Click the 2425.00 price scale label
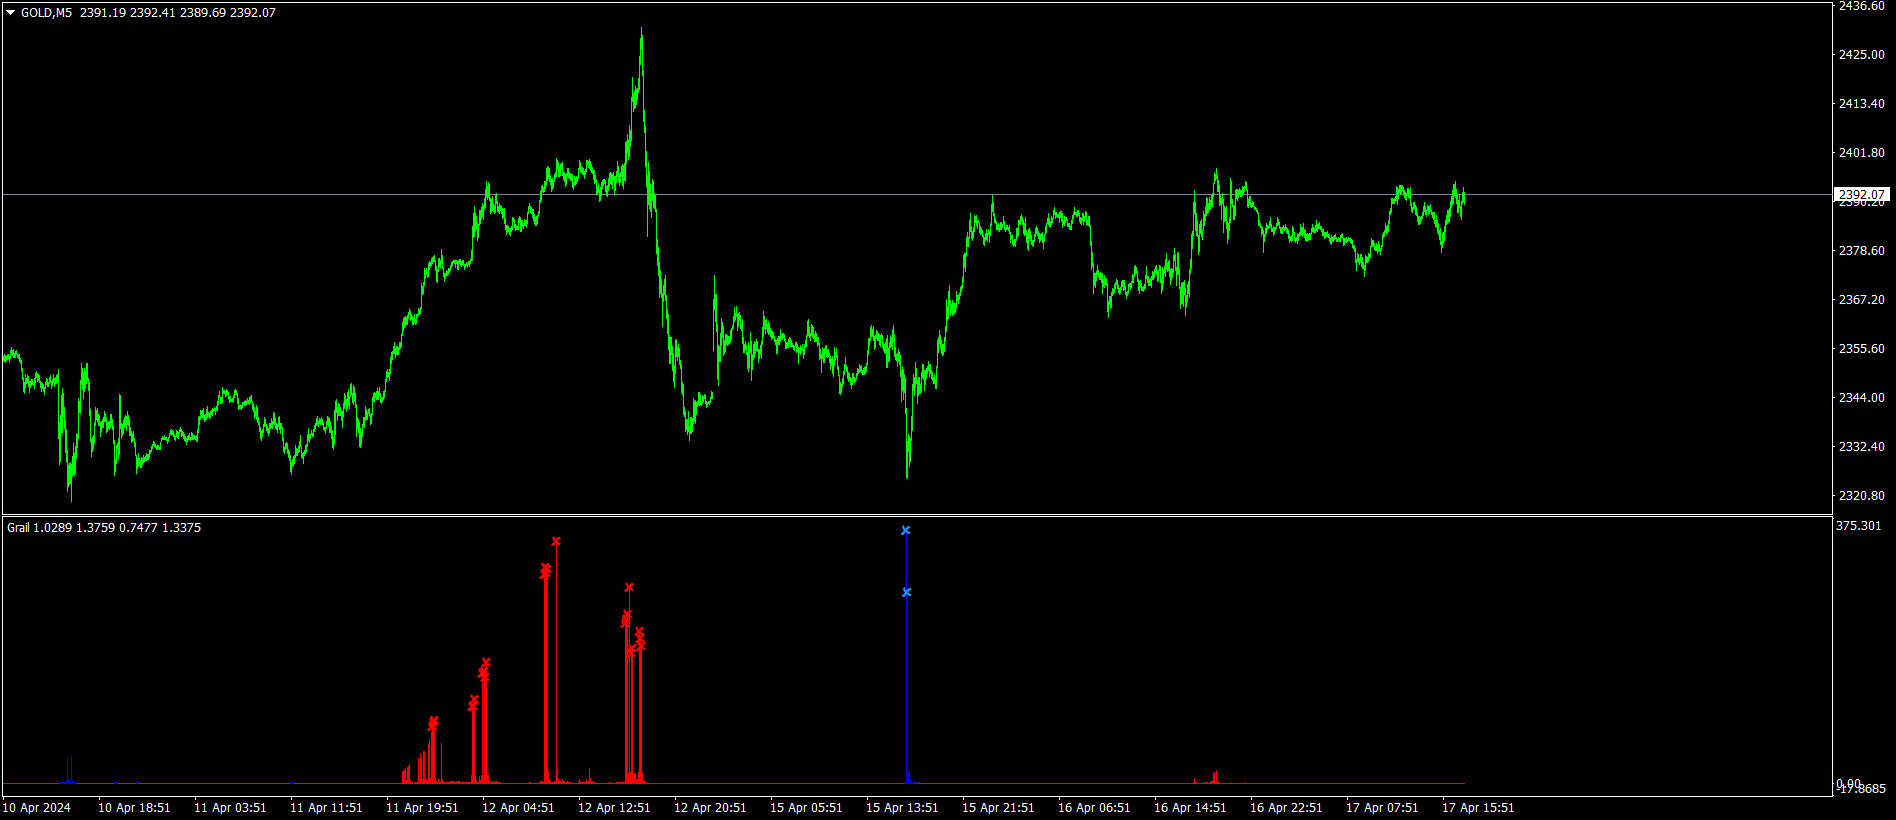1896x820 pixels. tap(1862, 55)
